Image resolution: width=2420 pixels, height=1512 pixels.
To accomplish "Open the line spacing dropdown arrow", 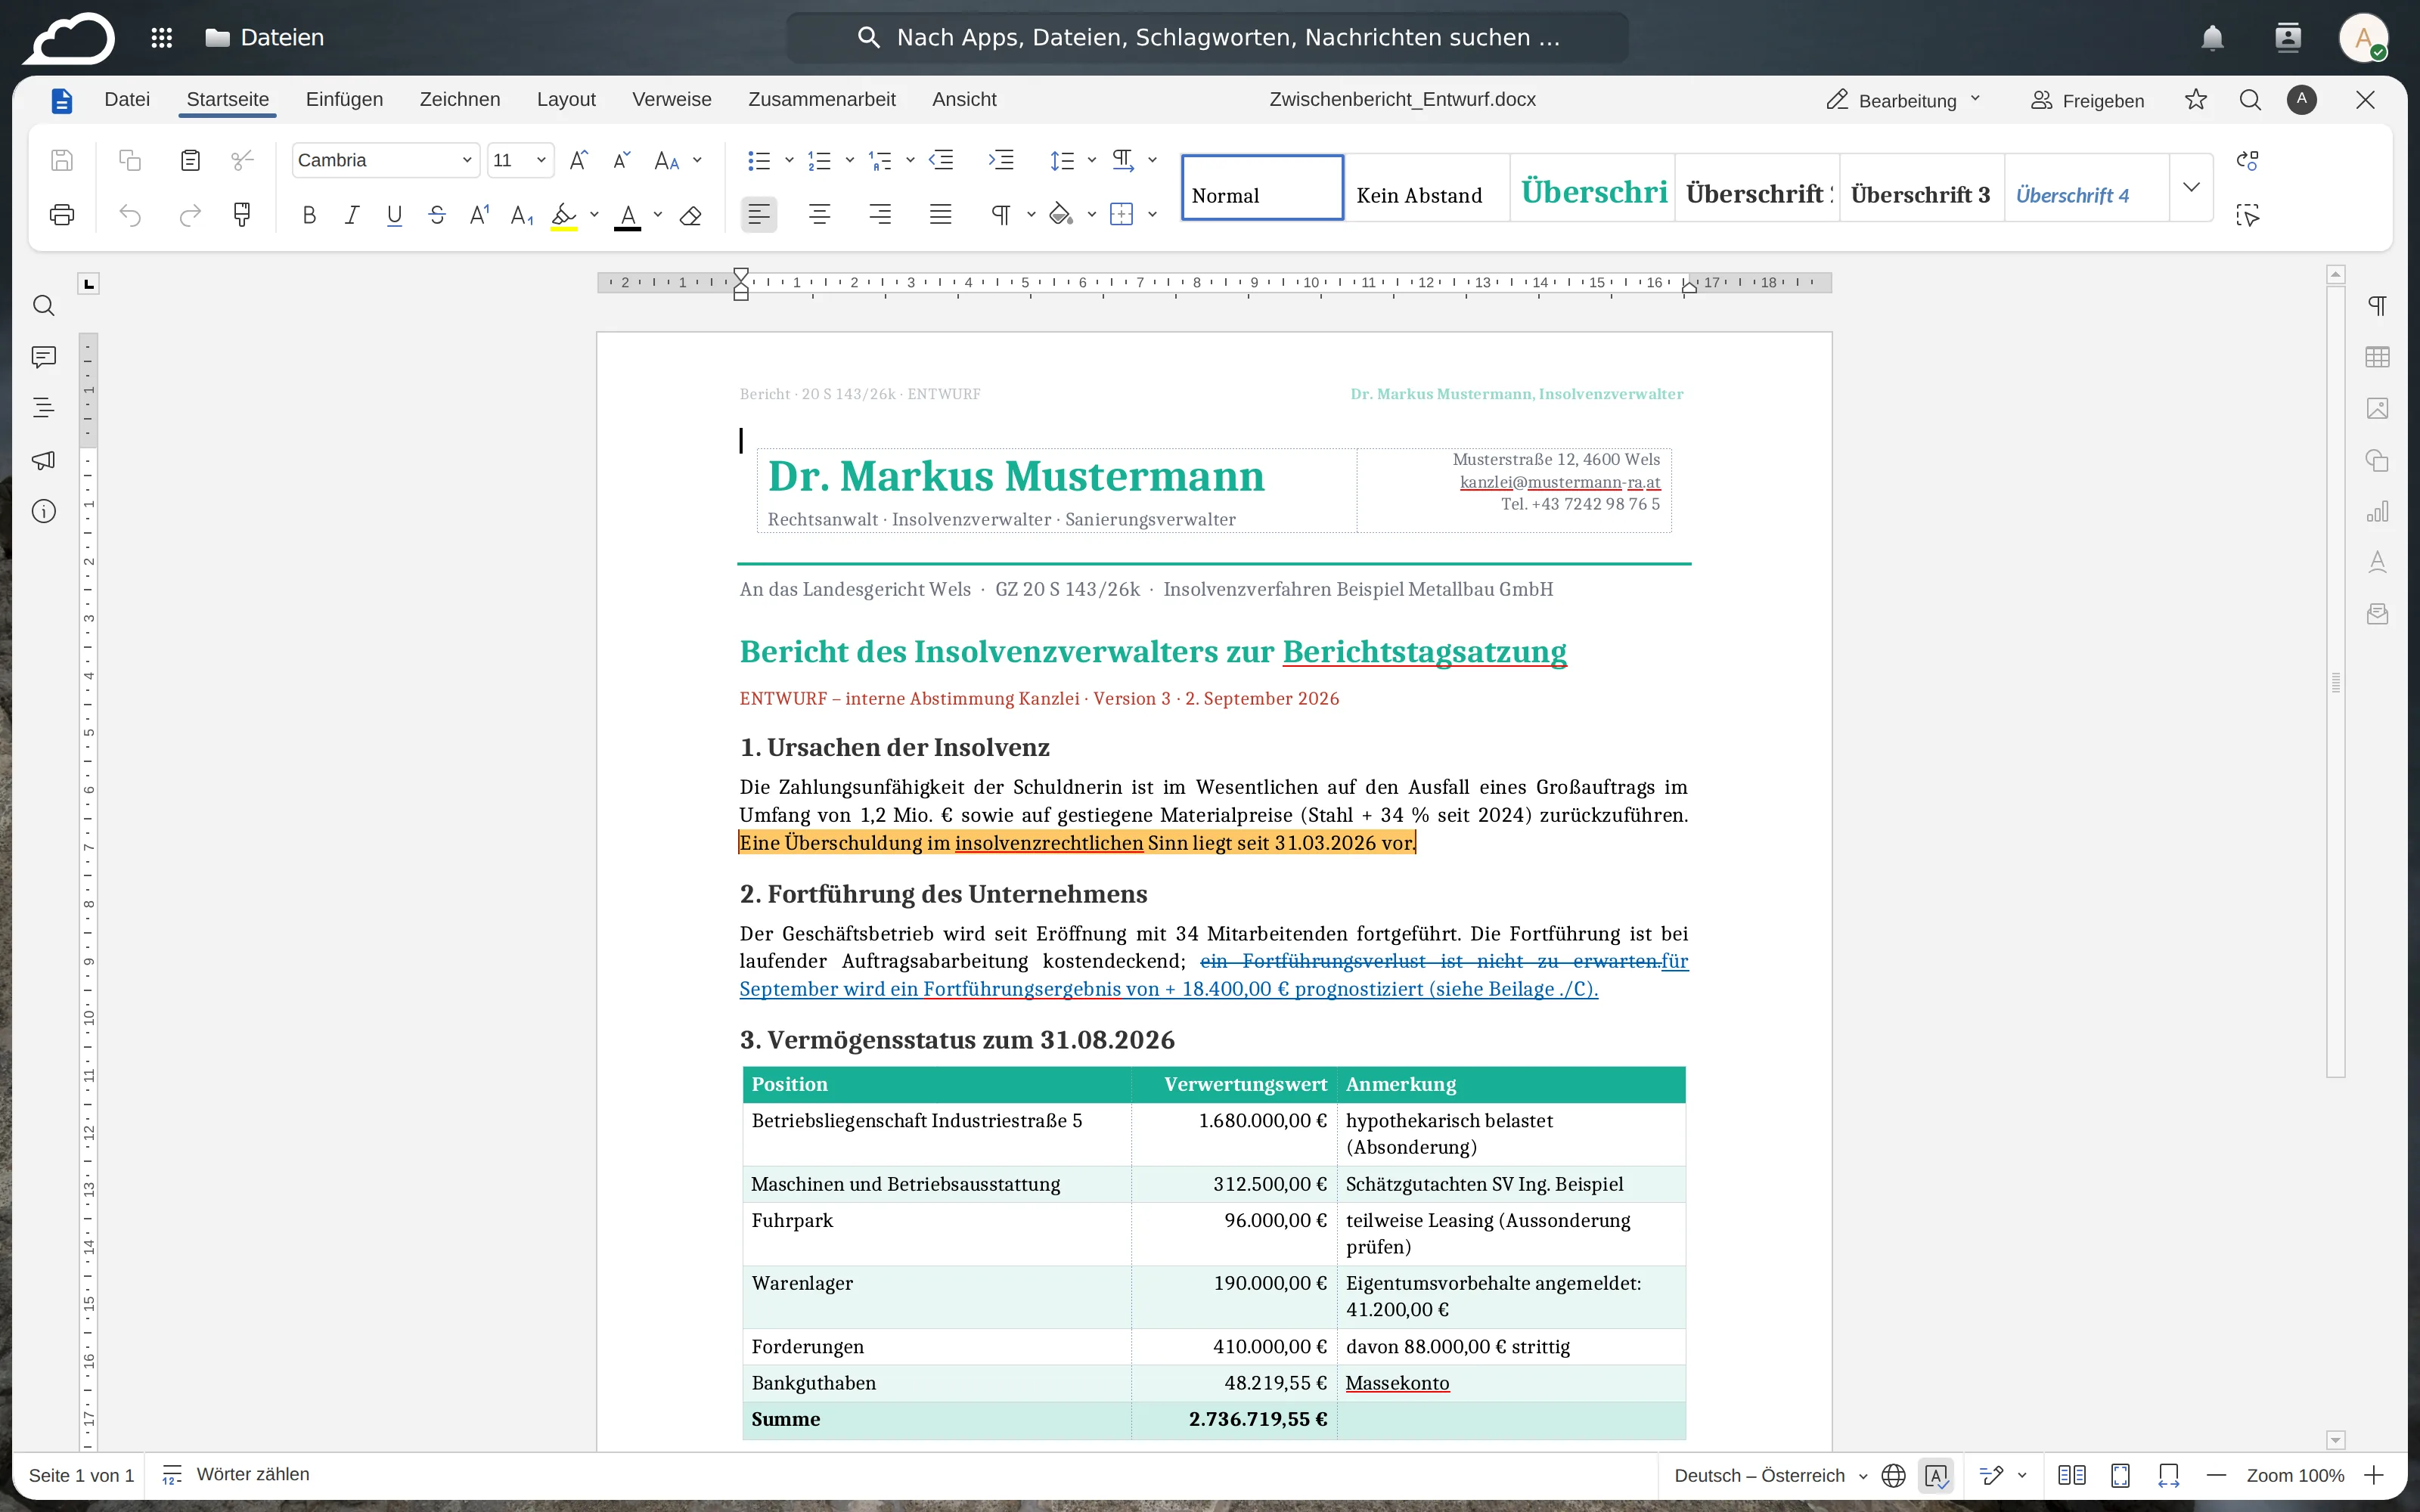I will (1091, 160).
